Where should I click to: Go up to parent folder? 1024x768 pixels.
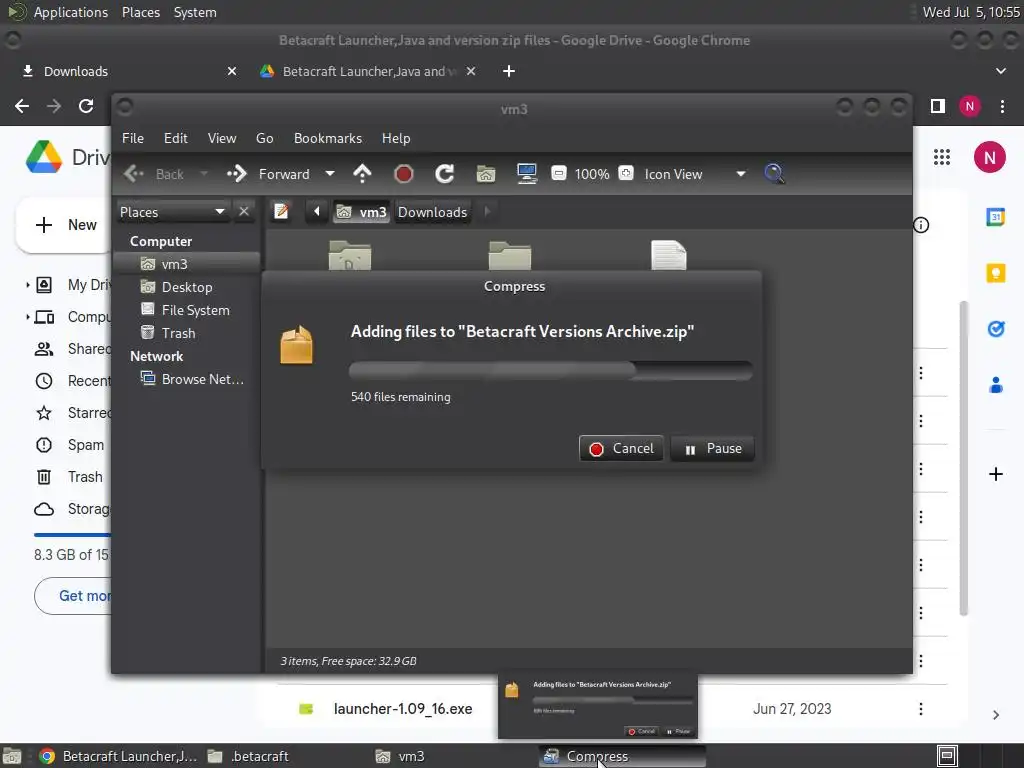coord(362,174)
